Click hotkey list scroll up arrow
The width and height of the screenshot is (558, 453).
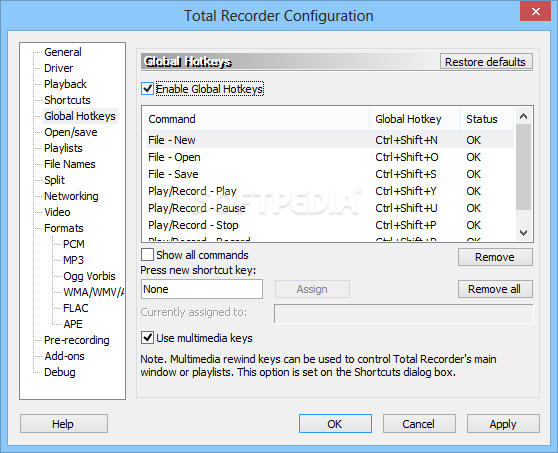pos(523,116)
